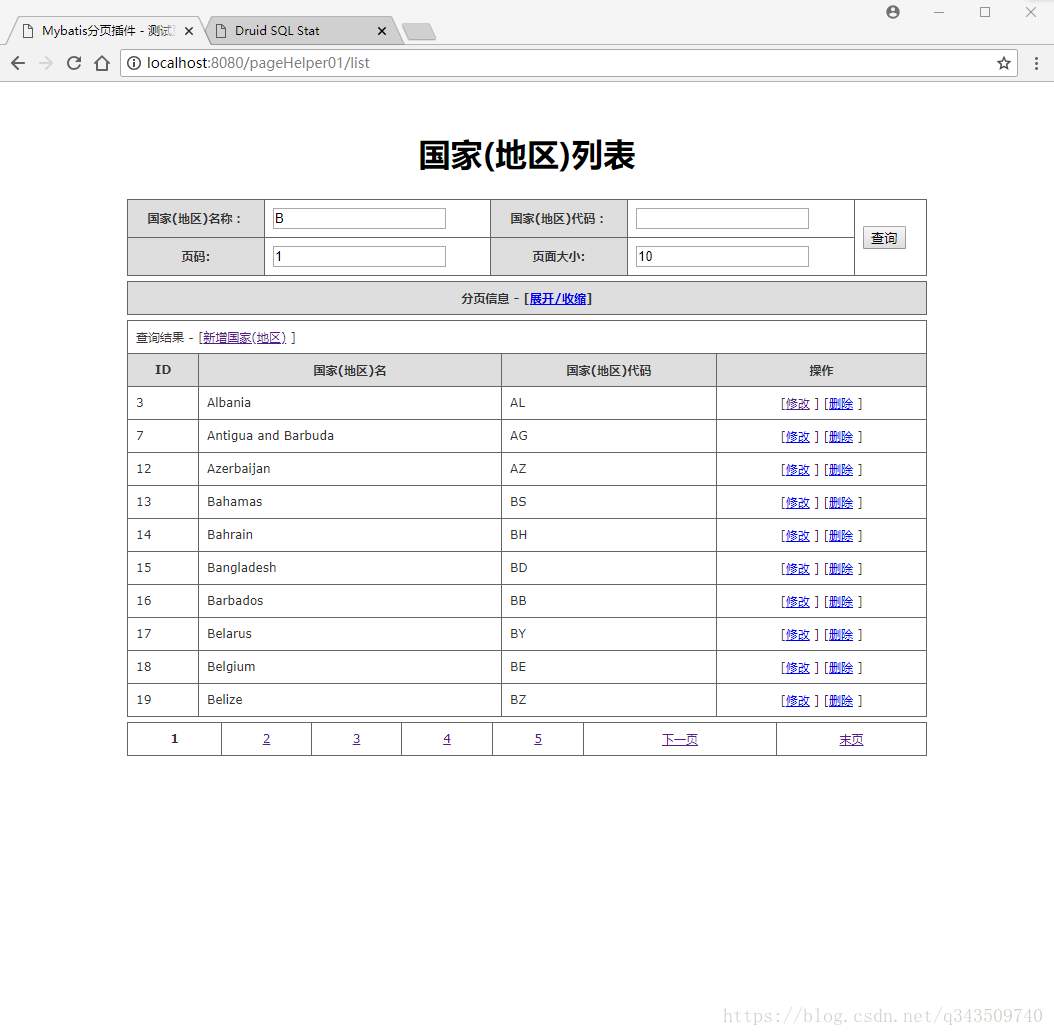Open the Chrome user profile icon

(x=893, y=12)
